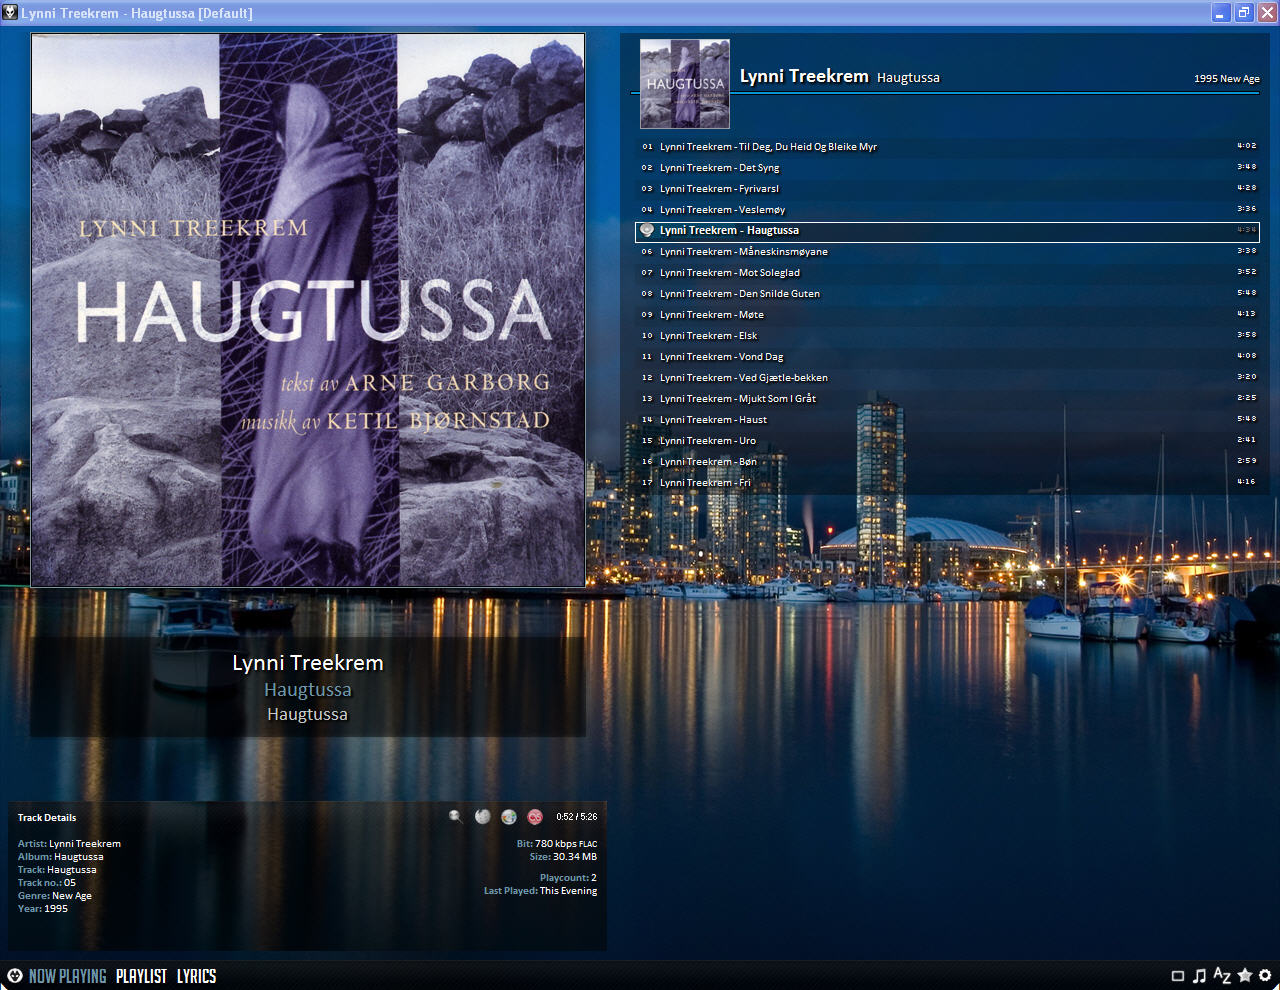The image size is (1280, 990).
Task: Select track 06 Måneskinsmøyane
Action: (743, 252)
